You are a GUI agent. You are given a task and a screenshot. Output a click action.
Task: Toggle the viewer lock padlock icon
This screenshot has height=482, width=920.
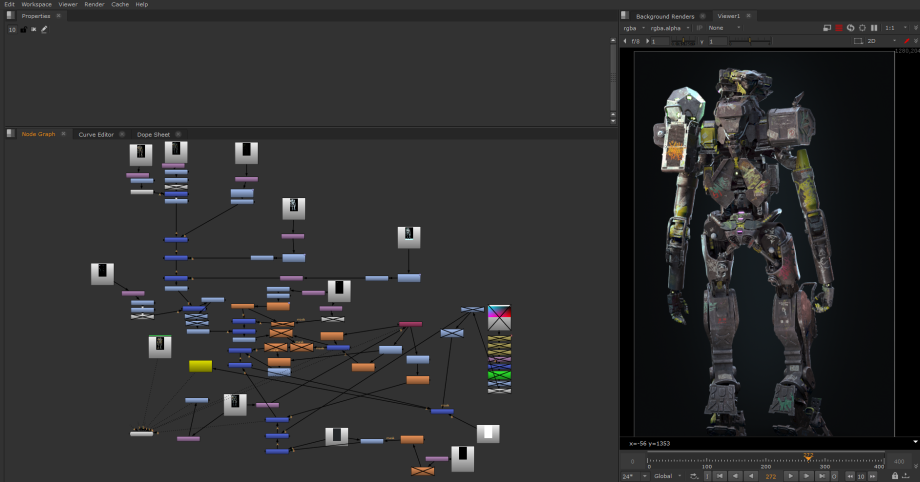[895, 476]
